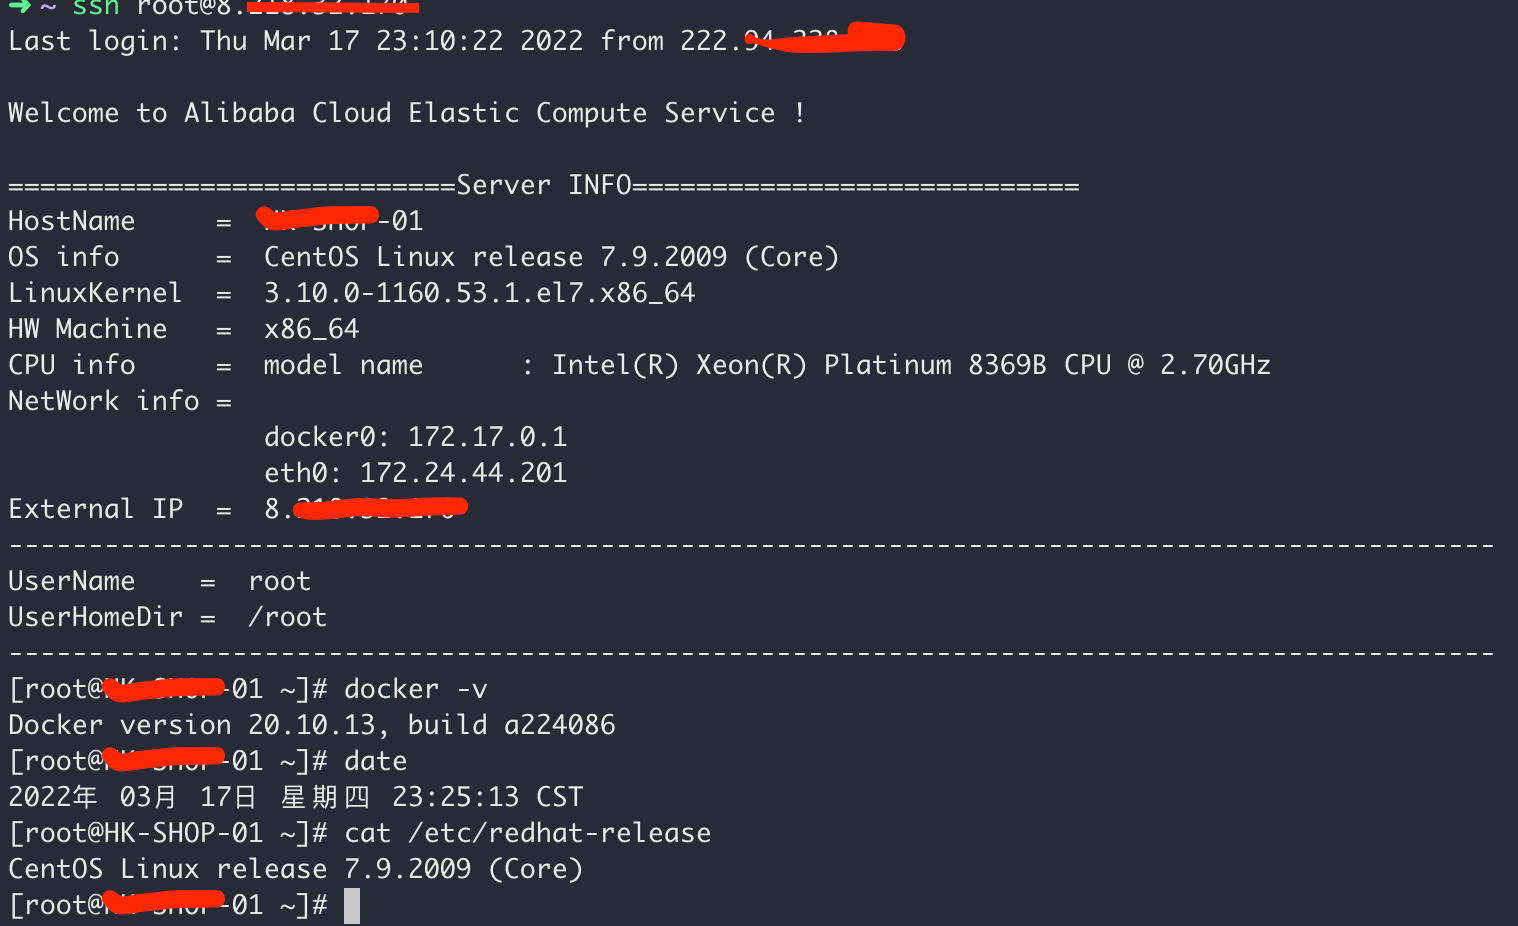Image resolution: width=1518 pixels, height=926 pixels.
Task: Click the HW Machine x86_64 value
Action: click(311, 329)
